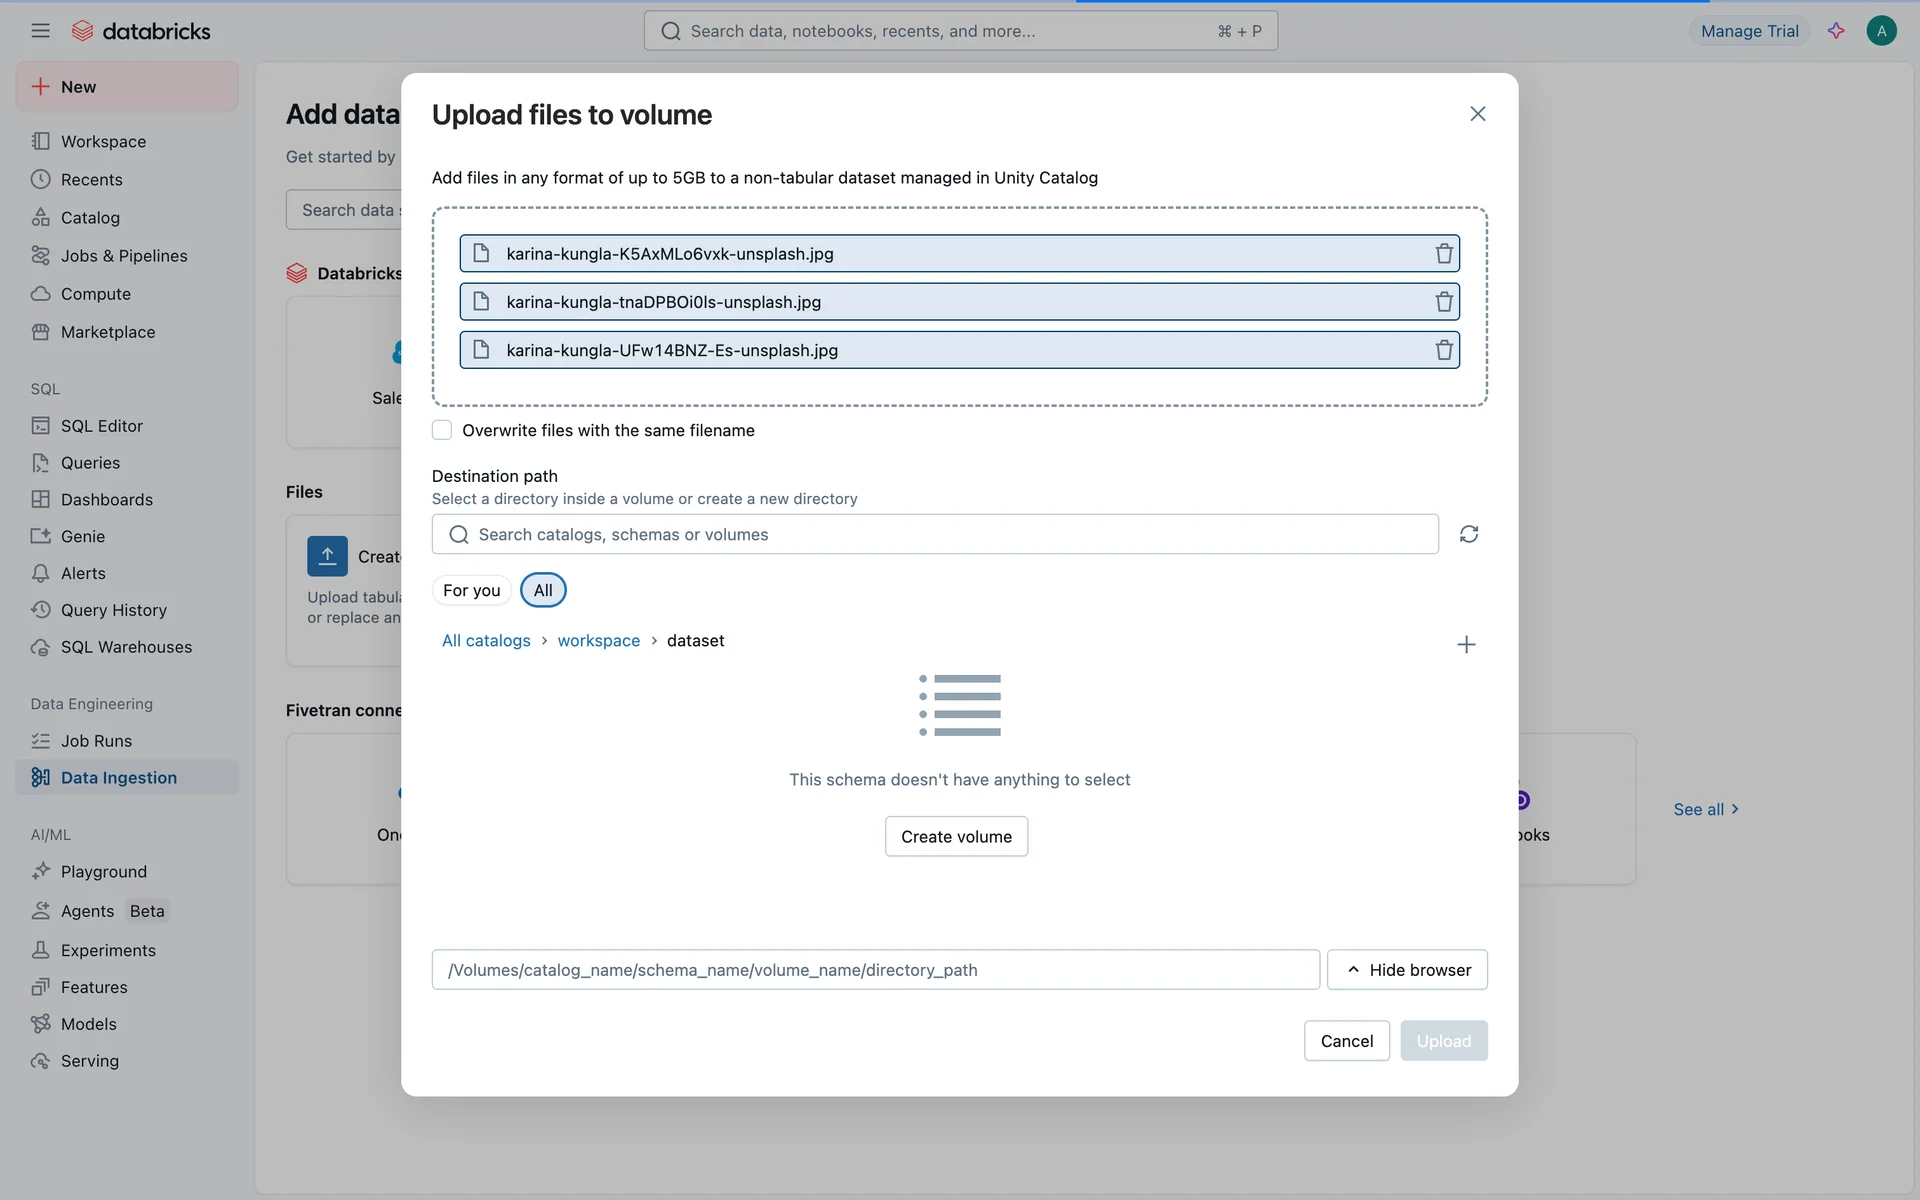The height and width of the screenshot is (1200, 1920).
Task: Click the trash icon for the UFw14BNZ-Es file
Action: [1443, 350]
